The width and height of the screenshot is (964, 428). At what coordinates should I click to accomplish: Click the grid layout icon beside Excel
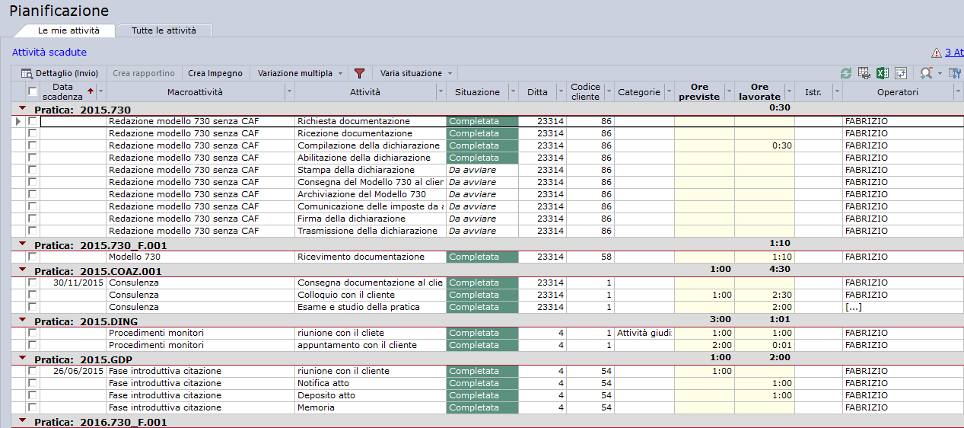(x=901, y=73)
